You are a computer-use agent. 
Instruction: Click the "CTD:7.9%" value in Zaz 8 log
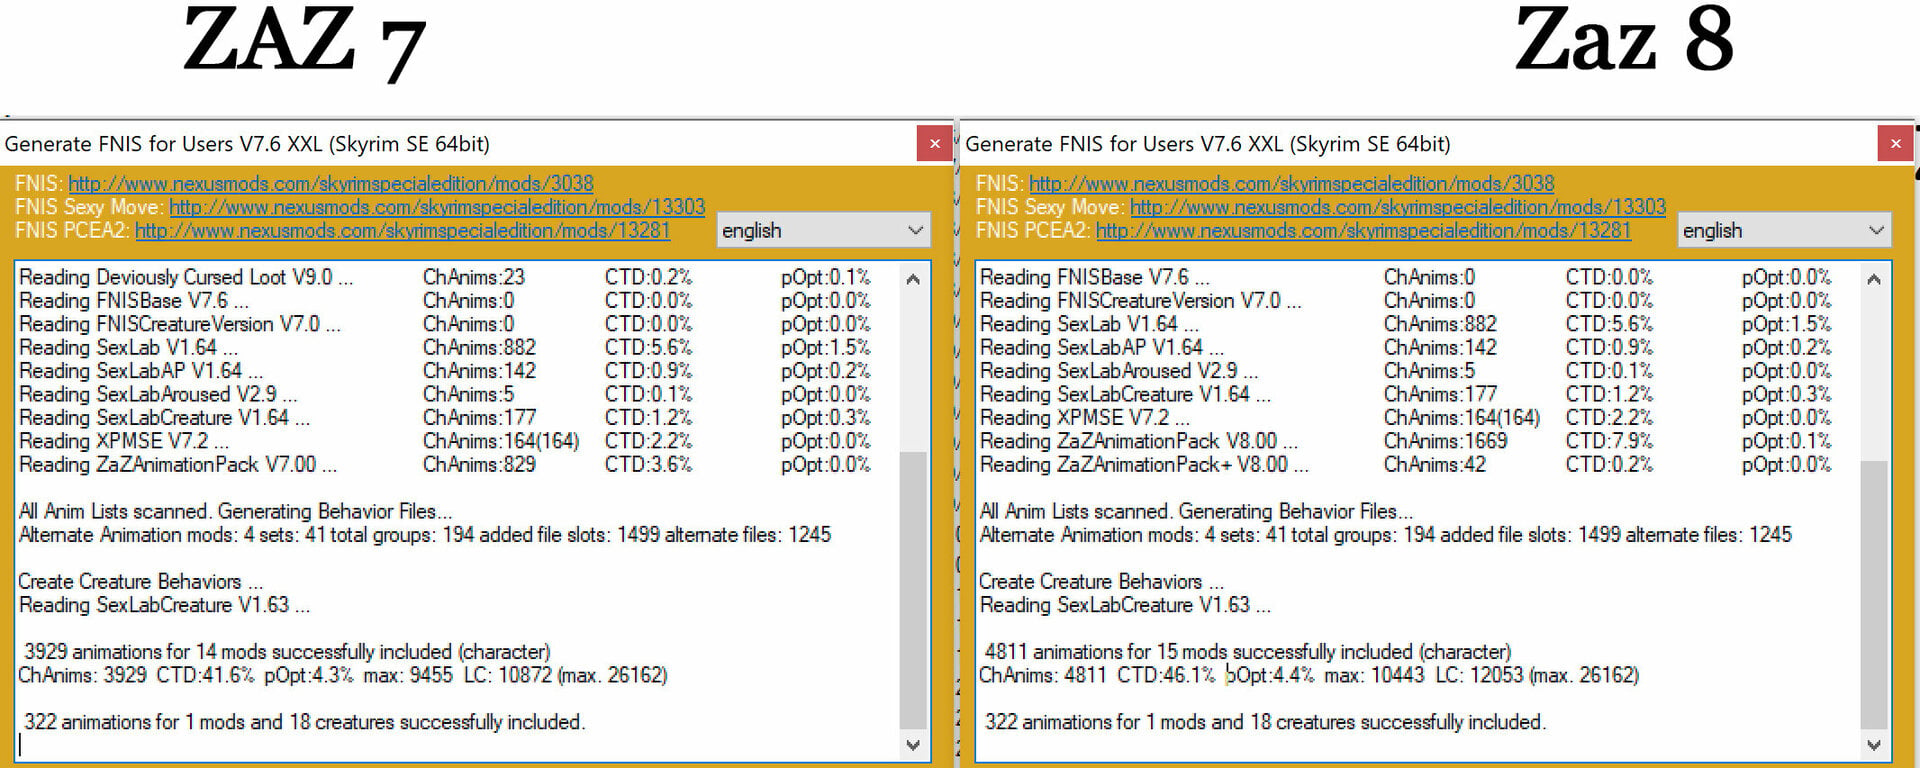pyautogui.click(x=1609, y=441)
